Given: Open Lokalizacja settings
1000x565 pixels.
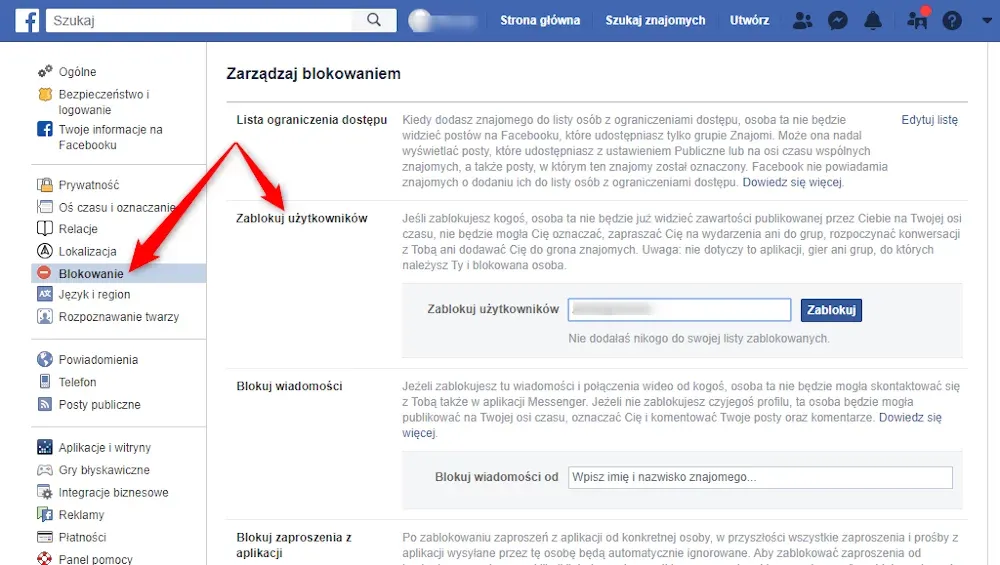Looking at the screenshot, I should click(87, 251).
